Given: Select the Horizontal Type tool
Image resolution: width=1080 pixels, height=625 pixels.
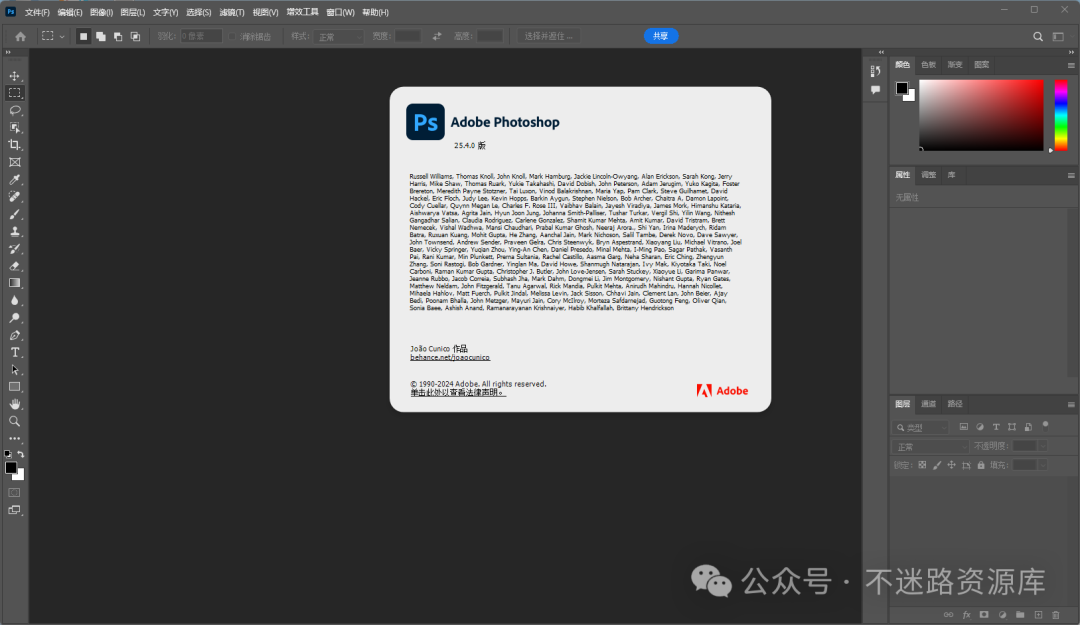Looking at the screenshot, I should click(14, 352).
